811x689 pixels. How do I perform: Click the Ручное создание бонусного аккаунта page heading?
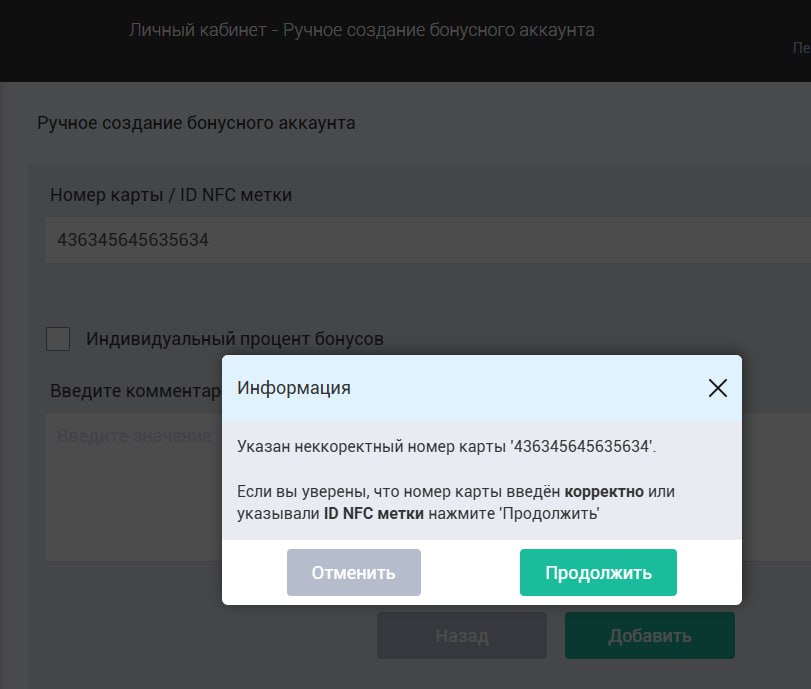[x=196, y=123]
